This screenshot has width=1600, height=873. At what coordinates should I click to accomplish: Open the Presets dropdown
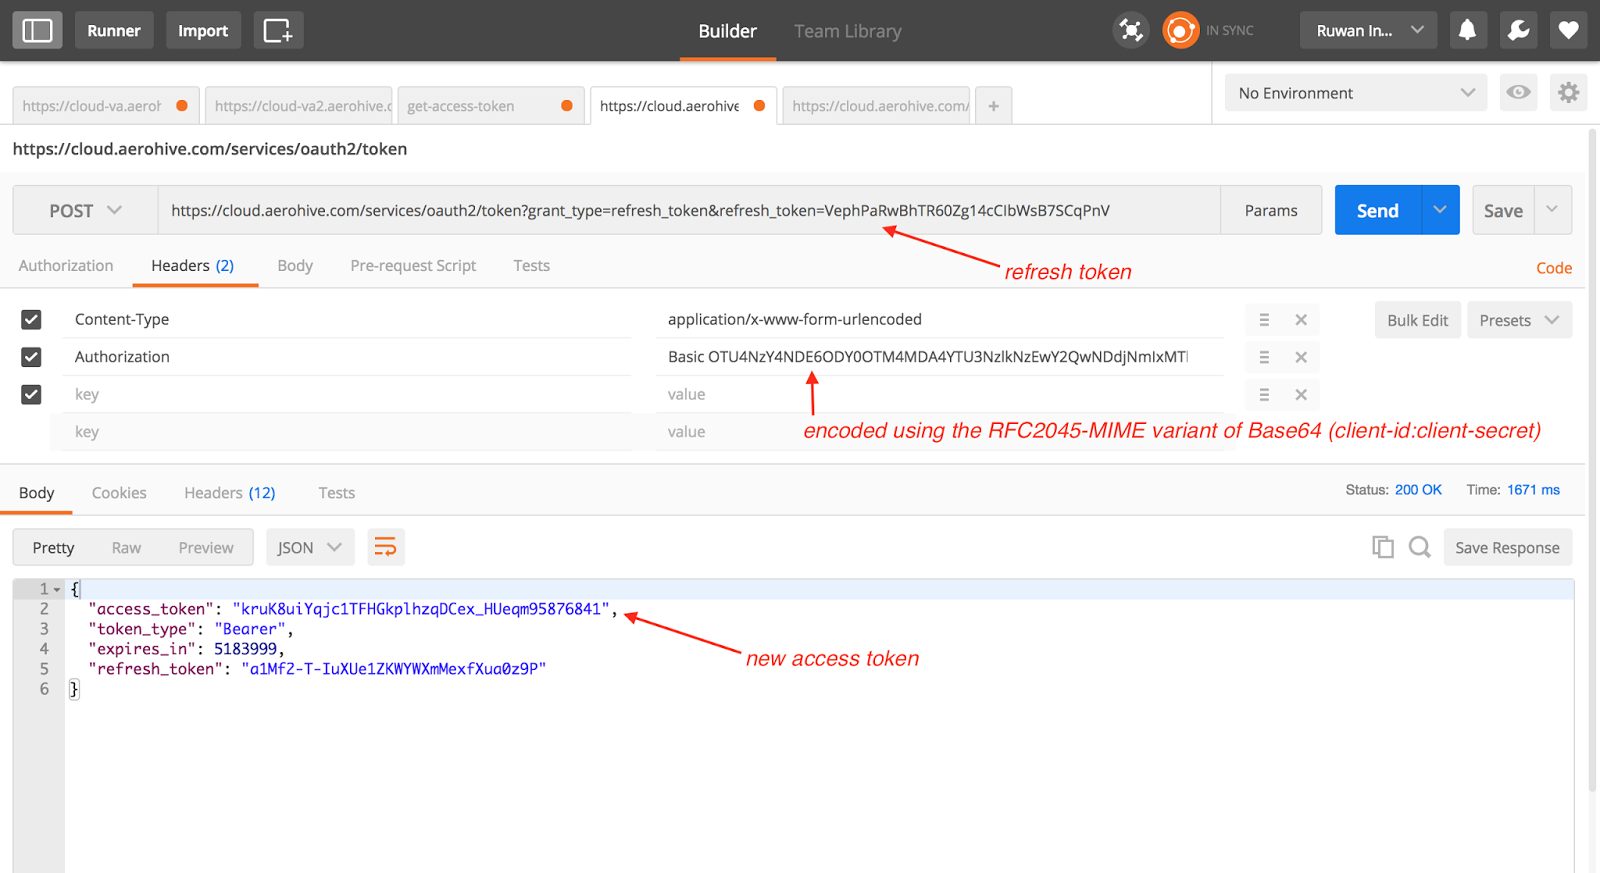[1519, 320]
